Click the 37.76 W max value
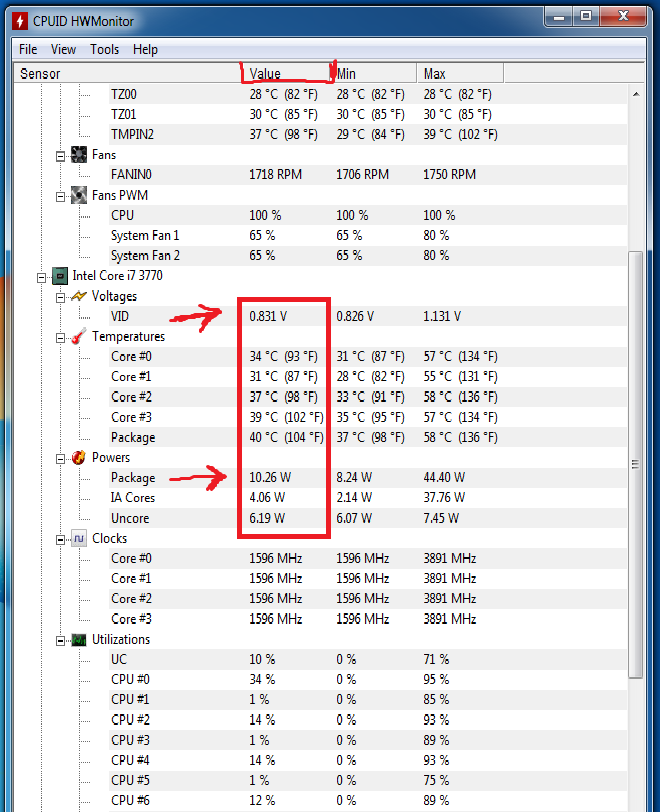 (x=444, y=498)
